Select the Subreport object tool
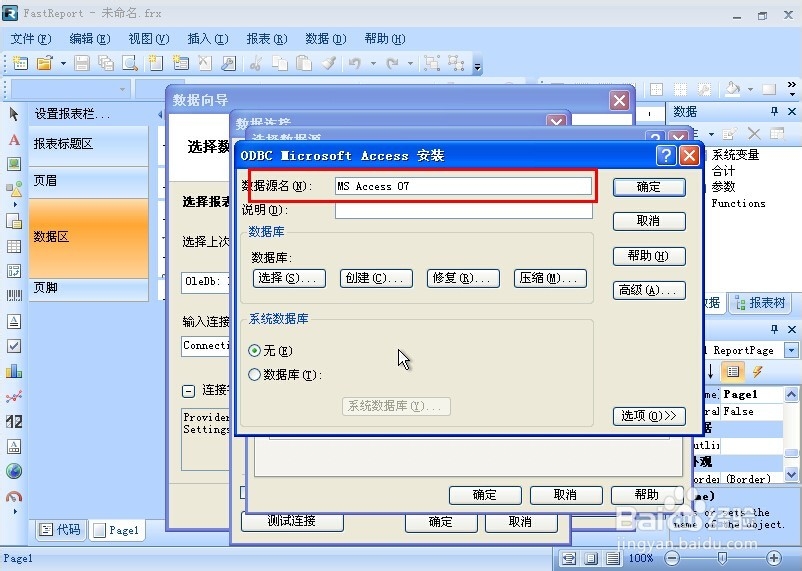The height and width of the screenshot is (571, 802). click(x=14, y=221)
